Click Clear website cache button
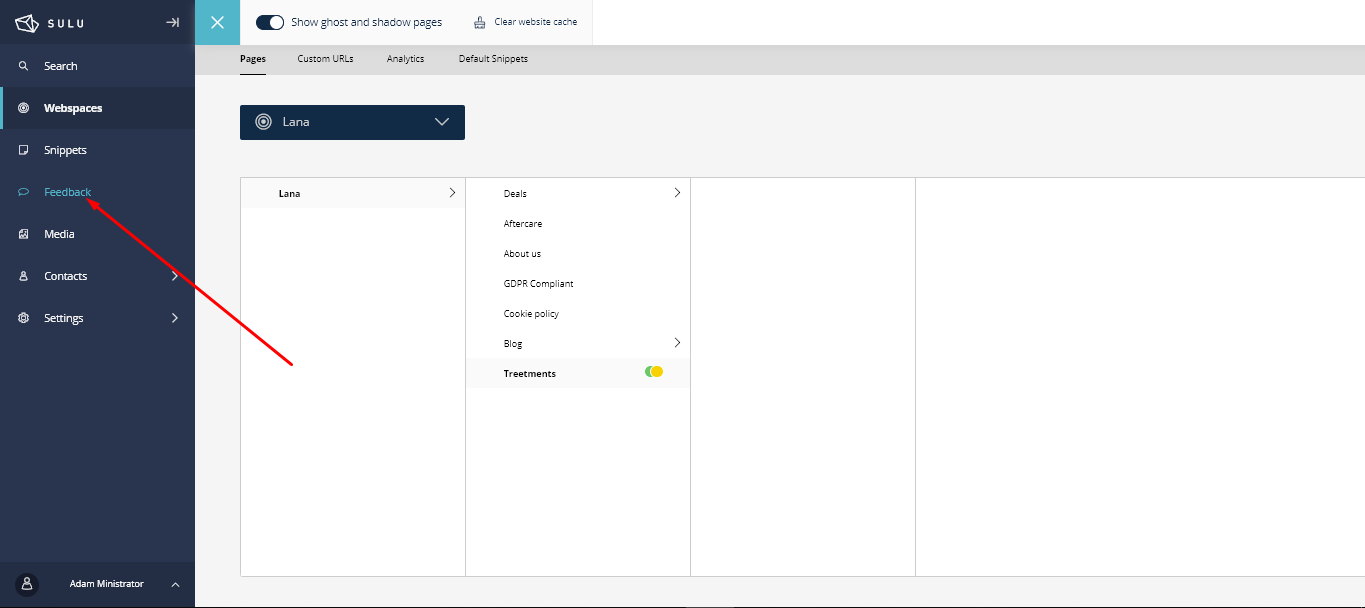 (x=525, y=22)
